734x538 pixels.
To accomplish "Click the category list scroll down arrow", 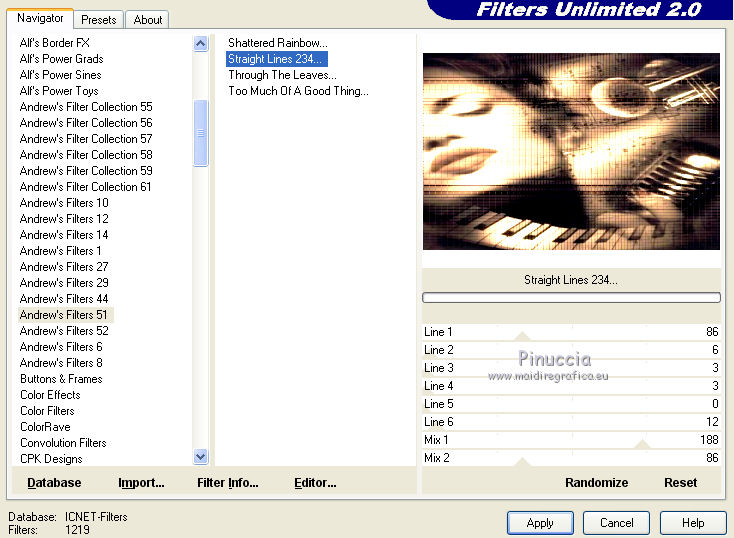I will [200, 456].
